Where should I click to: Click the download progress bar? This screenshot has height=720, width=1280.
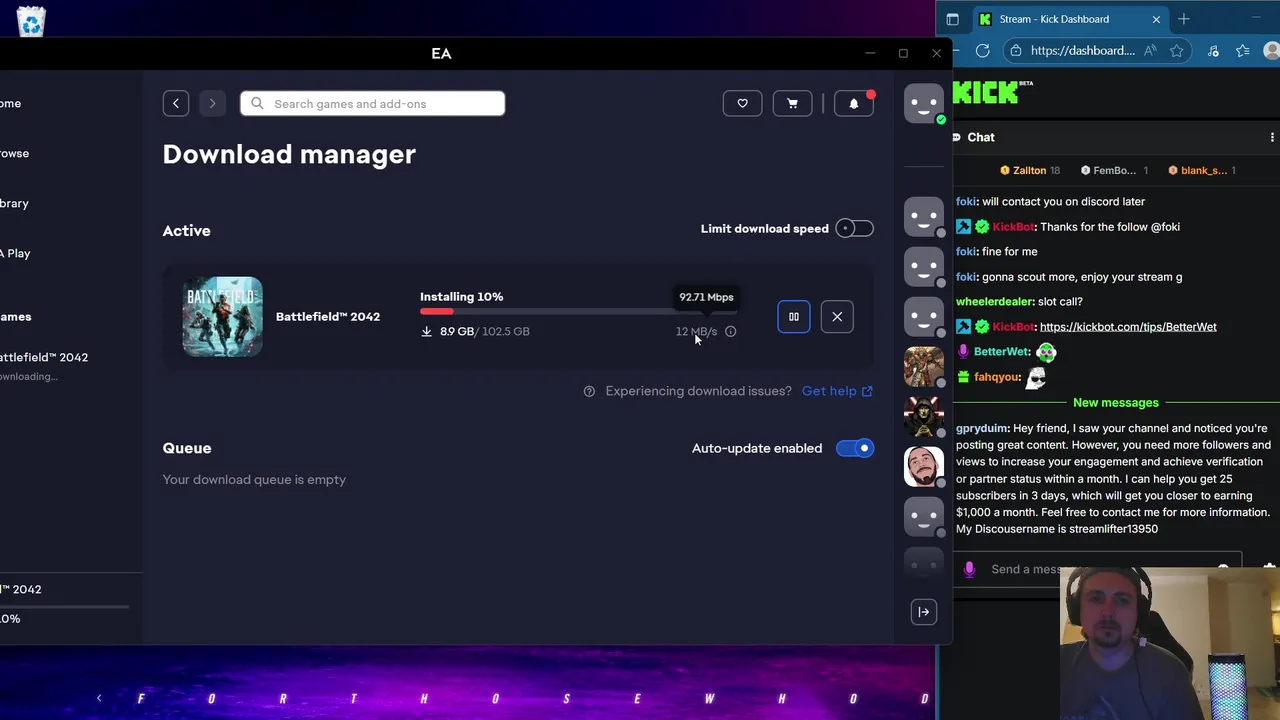(578, 311)
